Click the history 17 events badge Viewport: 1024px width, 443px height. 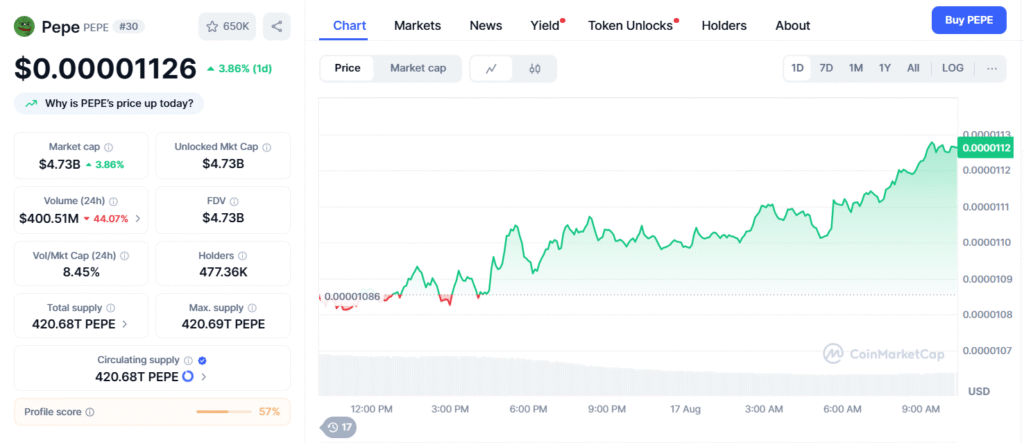click(338, 427)
